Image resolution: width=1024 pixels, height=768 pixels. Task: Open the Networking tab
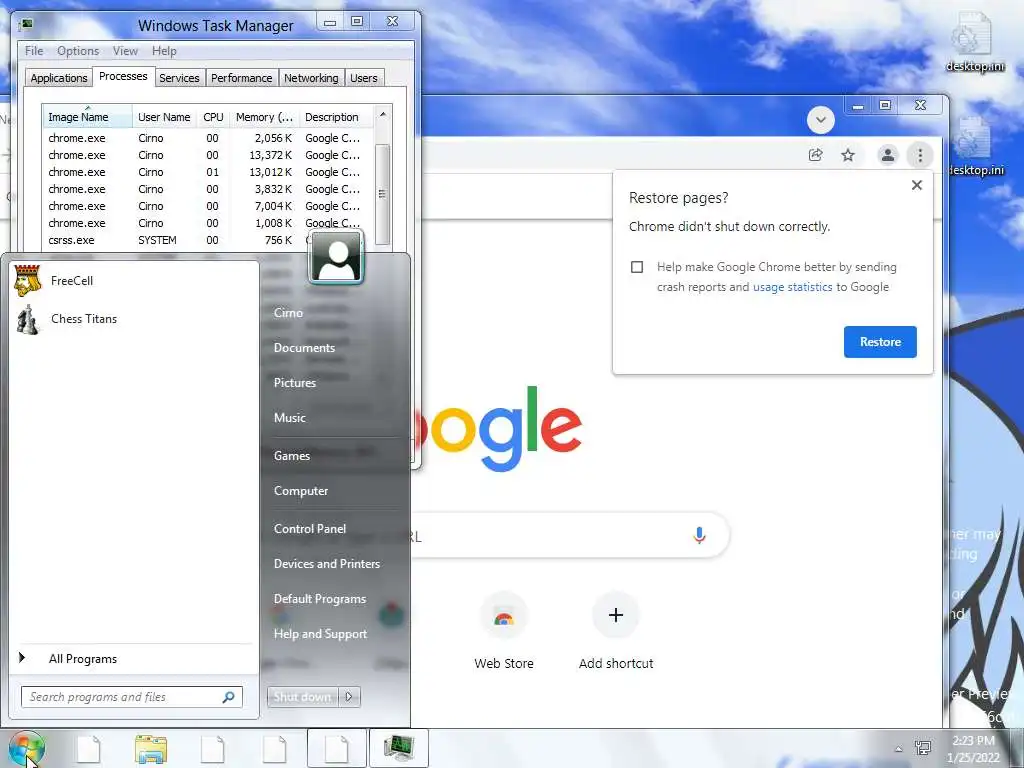(x=311, y=78)
